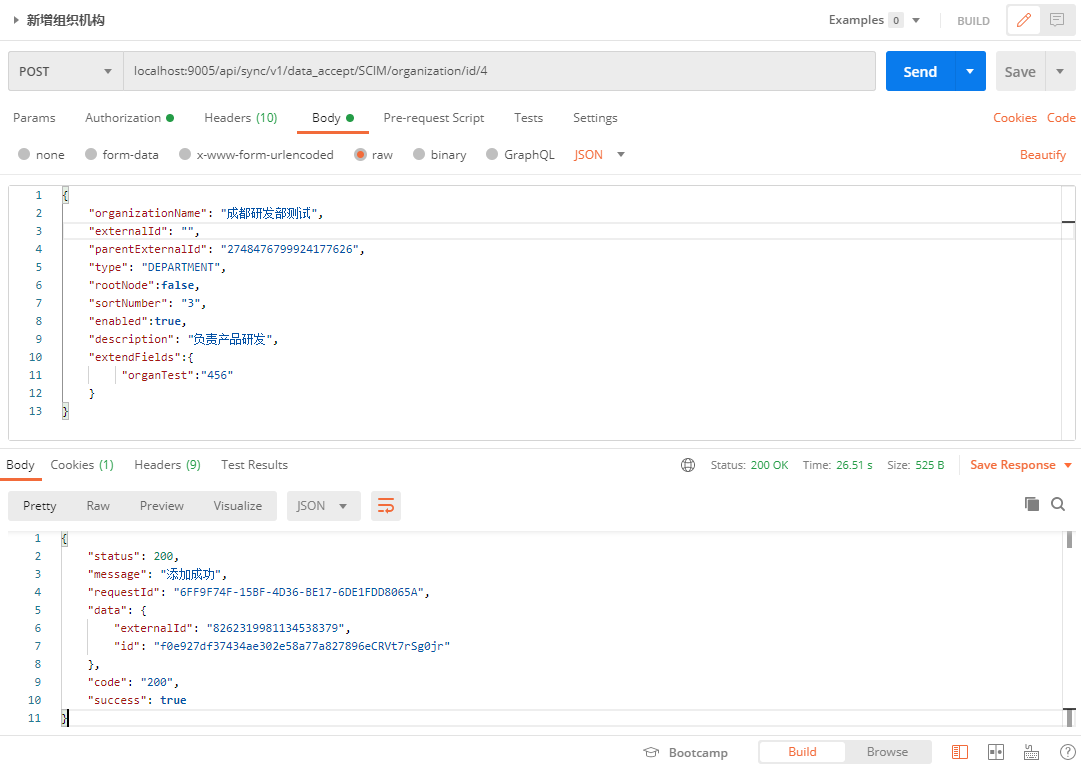Open the comments icon at top right
1081x766 pixels.
(1056, 20)
